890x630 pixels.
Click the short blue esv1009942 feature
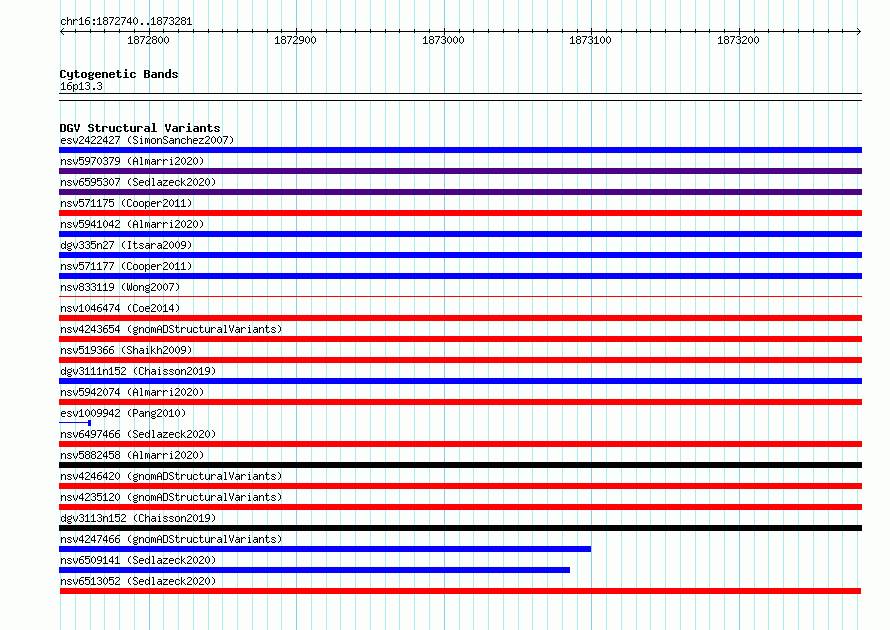pyautogui.click(x=75, y=423)
